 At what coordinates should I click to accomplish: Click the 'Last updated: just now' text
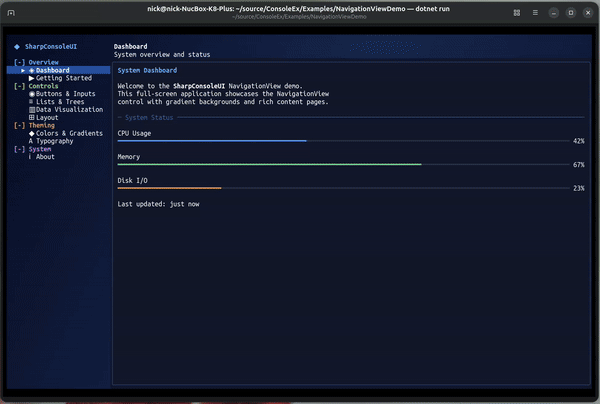click(158, 204)
